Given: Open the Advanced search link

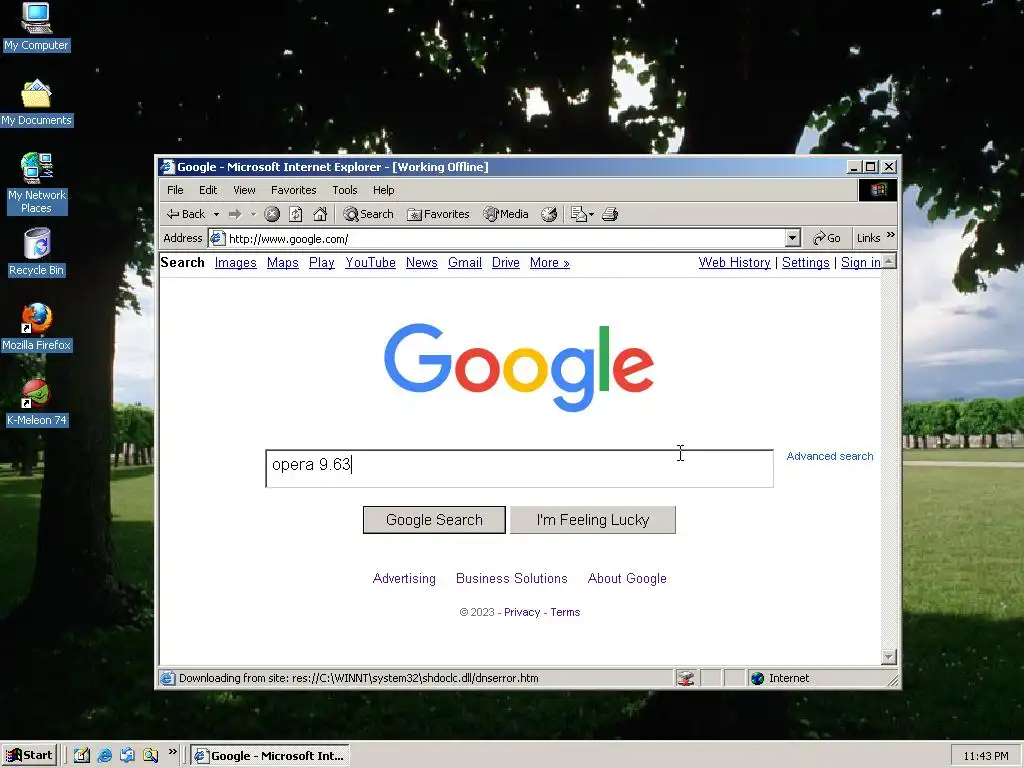Looking at the screenshot, I should click(830, 456).
